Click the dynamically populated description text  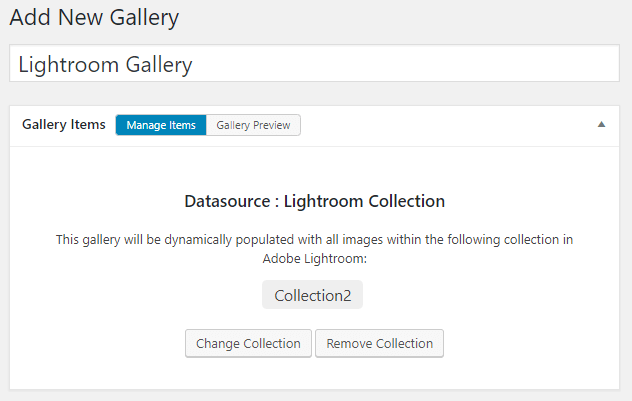[314, 249]
